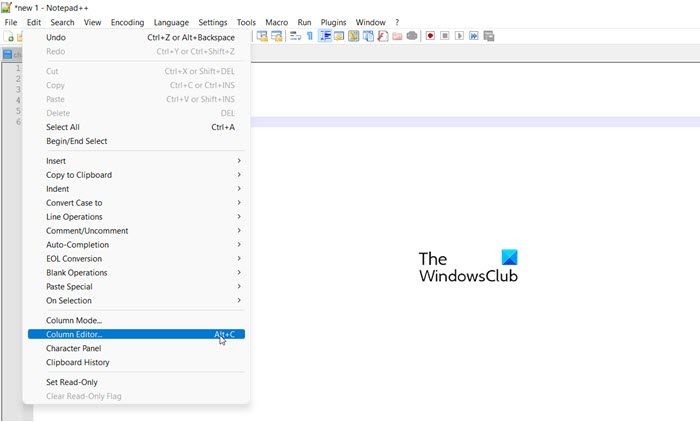Choose Begin/End Select menu entry
This screenshot has width=700, height=422.
[x=136, y=141]
